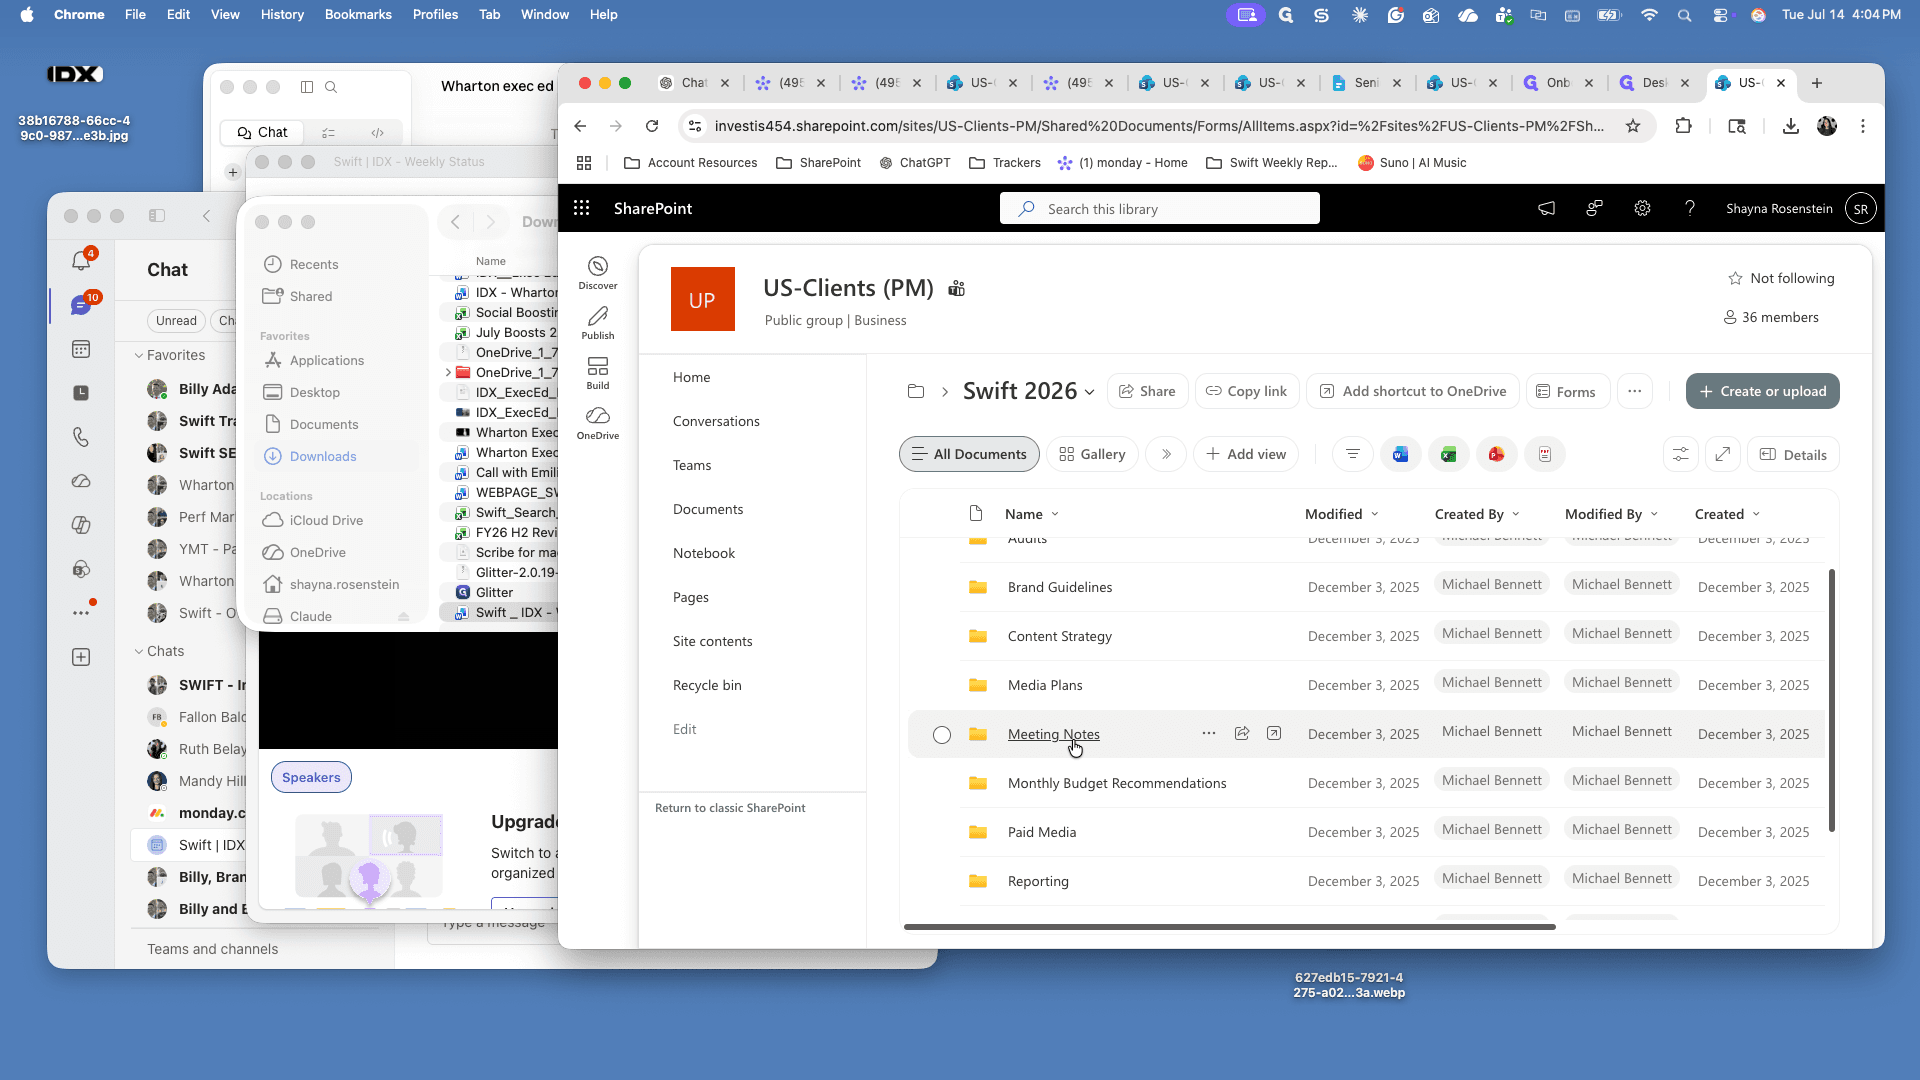Click the vertical scrollbar of document list
1920x1080 pixels.
(1831, 700)
